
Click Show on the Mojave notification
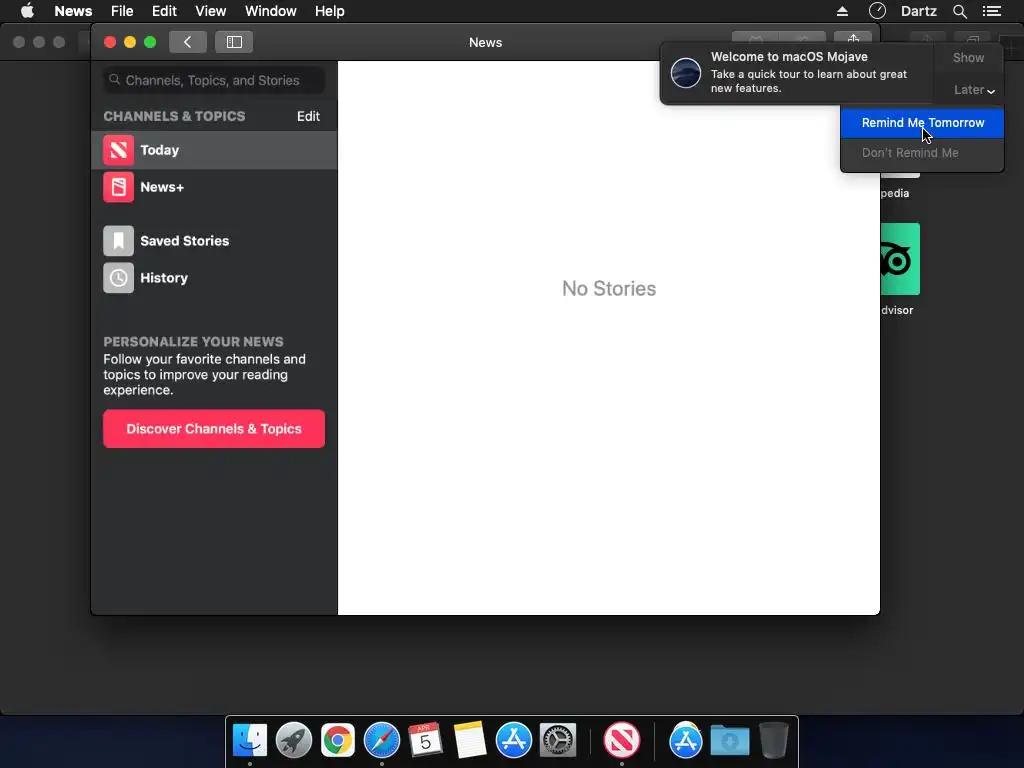[x=968, y=57]
